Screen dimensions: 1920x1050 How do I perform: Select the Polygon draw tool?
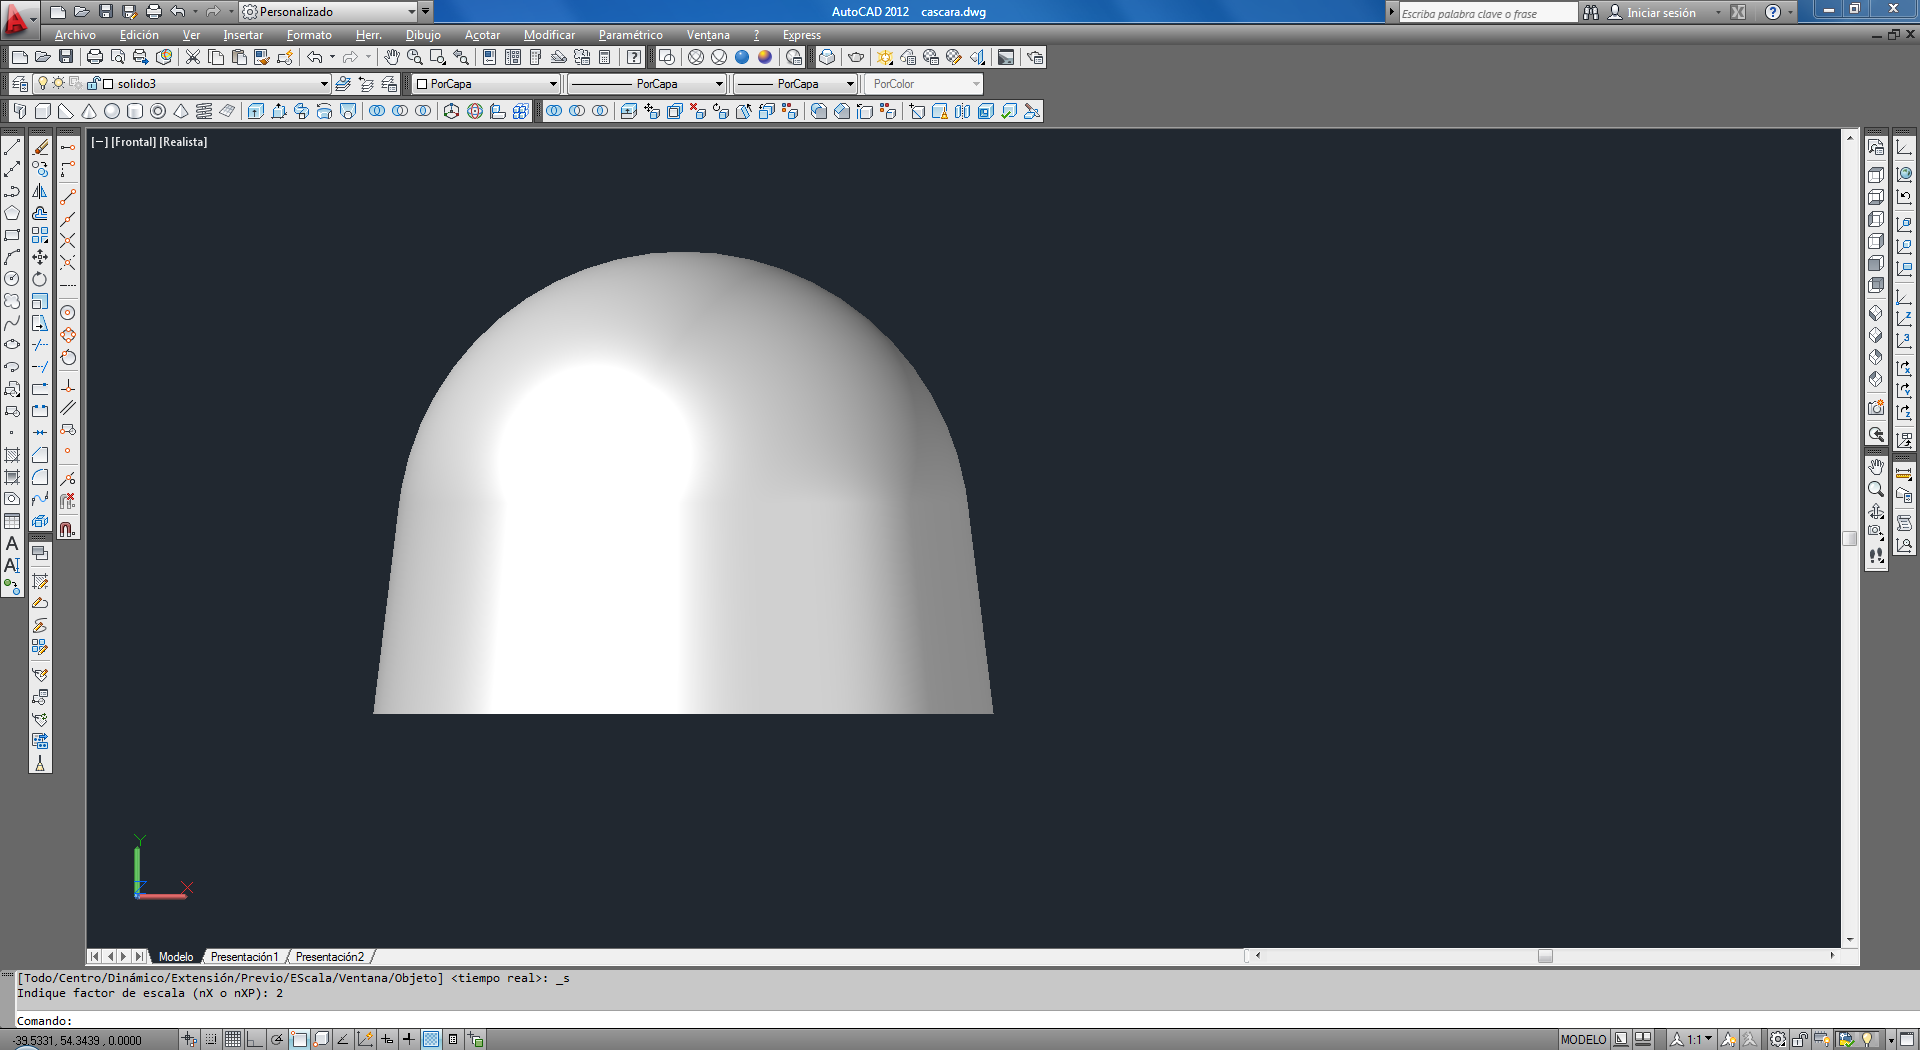pyautogui.click(x=12, y=213)
